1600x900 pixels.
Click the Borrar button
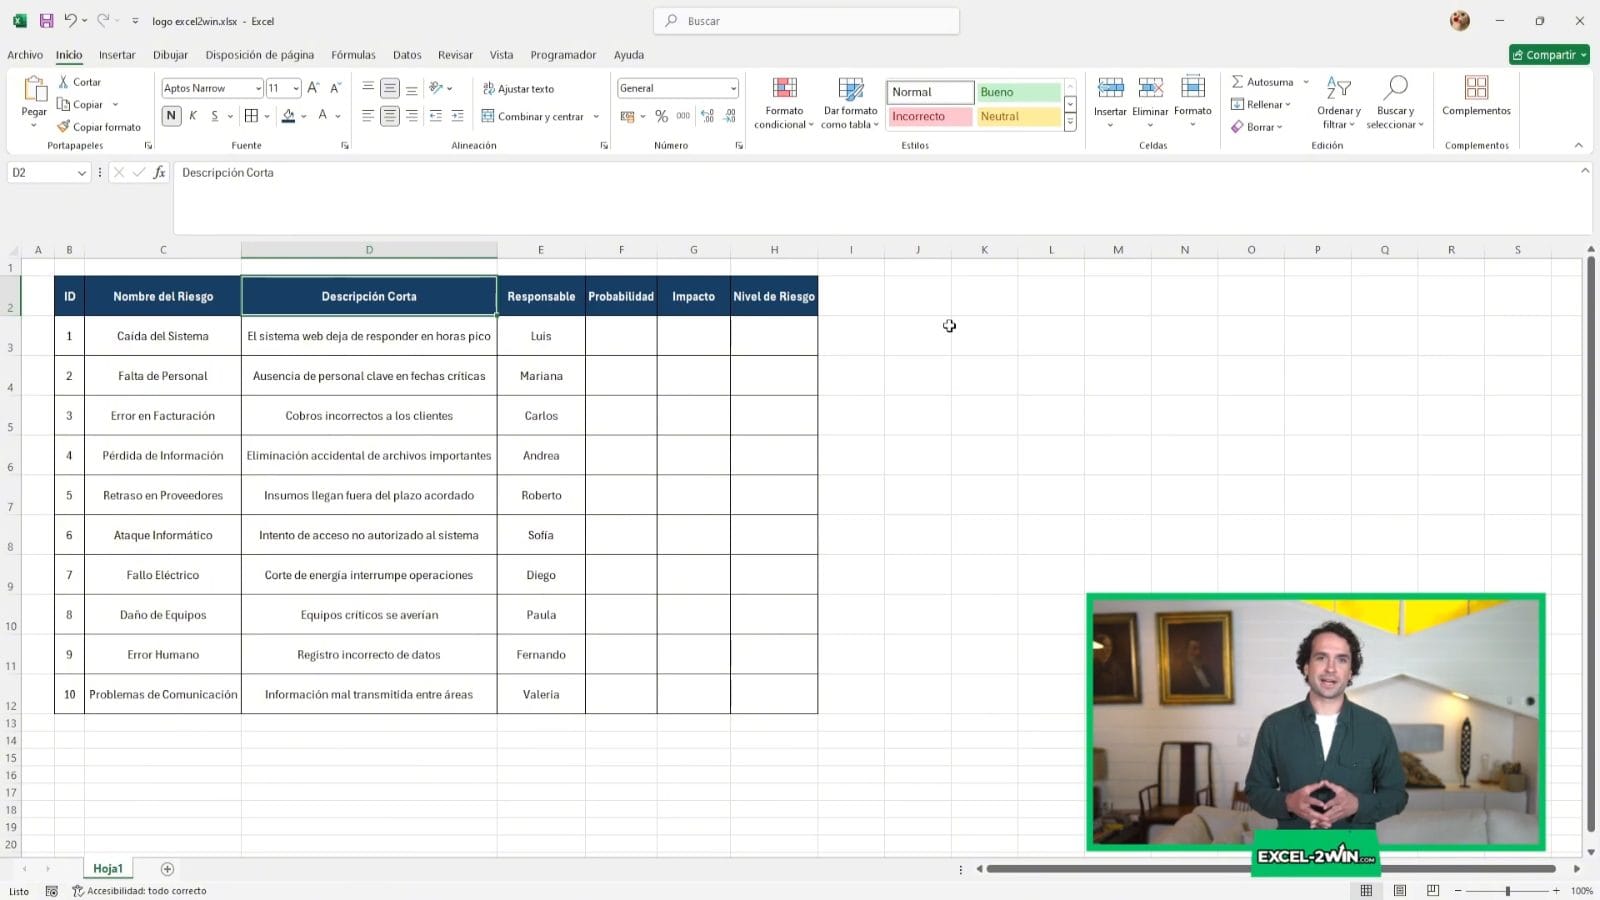pyautogui.click(x=1256, y=127)
